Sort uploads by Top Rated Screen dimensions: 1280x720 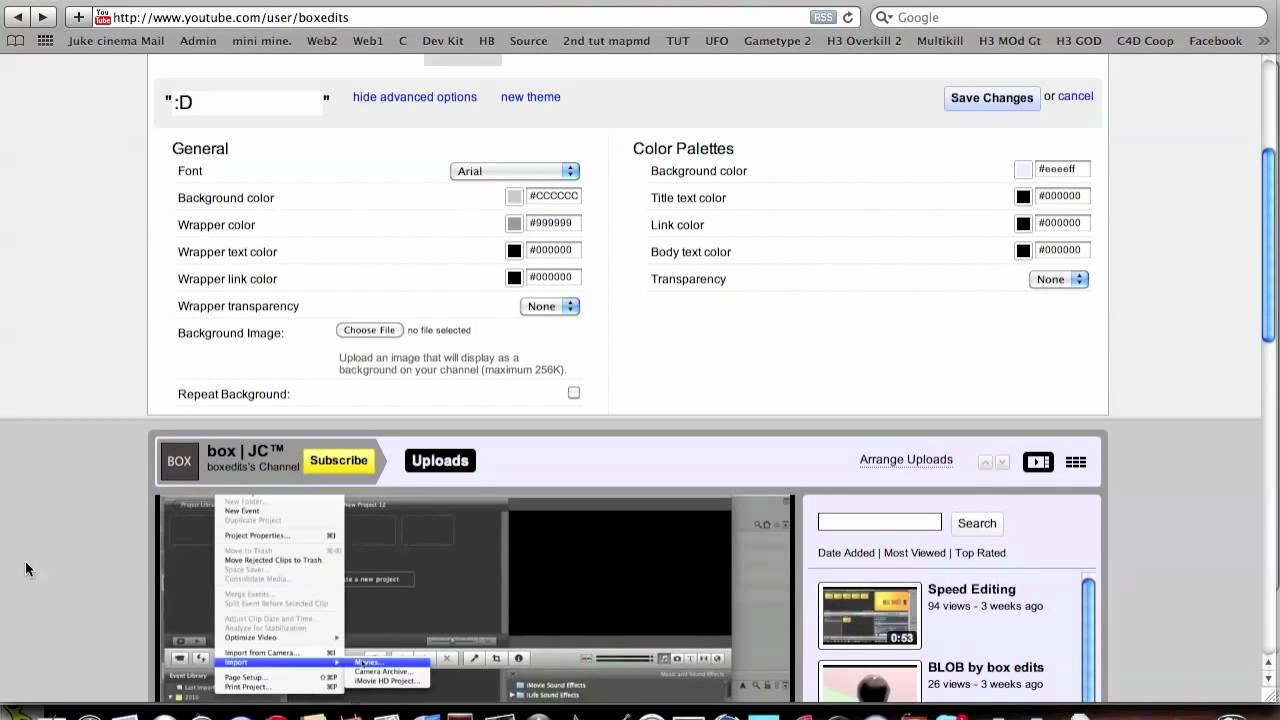[x=980, y=553]
